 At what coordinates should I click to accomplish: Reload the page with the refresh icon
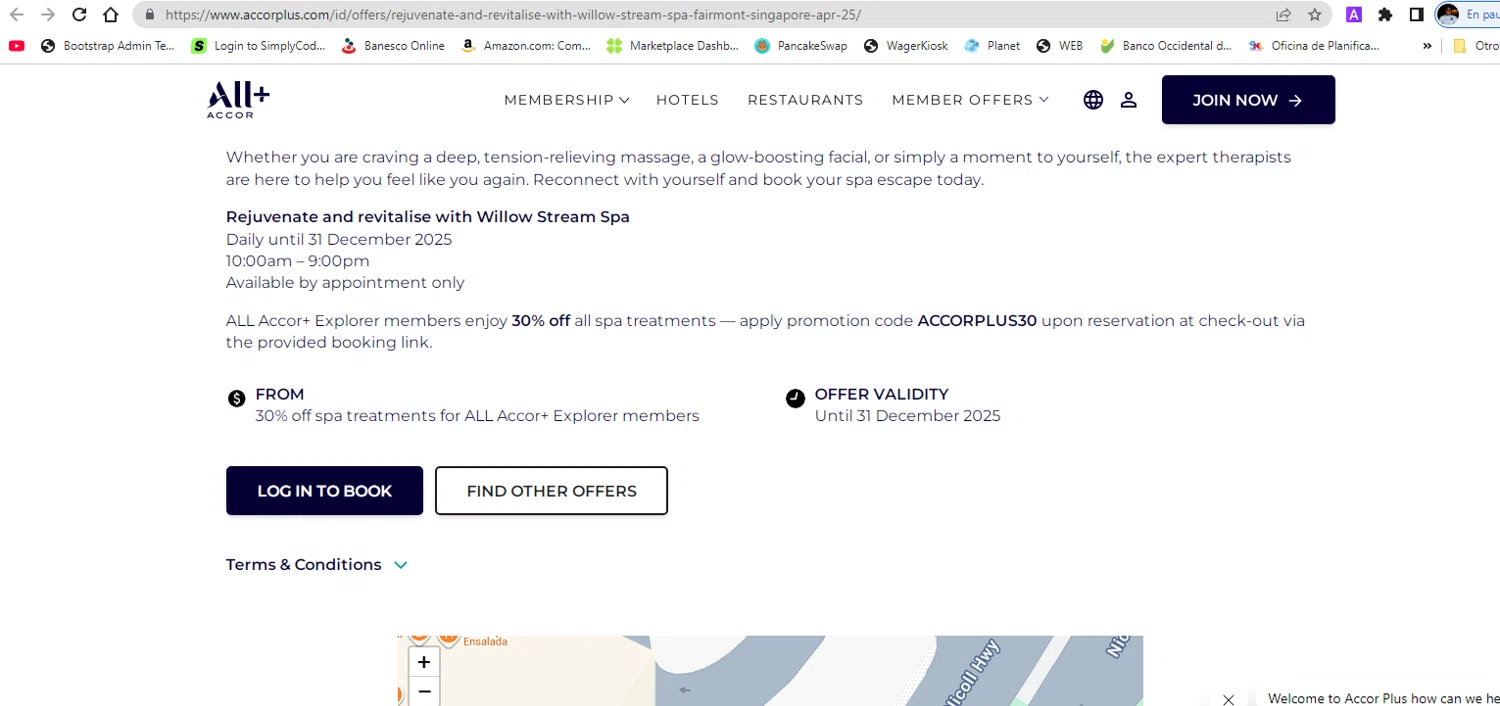click(80, 15)
